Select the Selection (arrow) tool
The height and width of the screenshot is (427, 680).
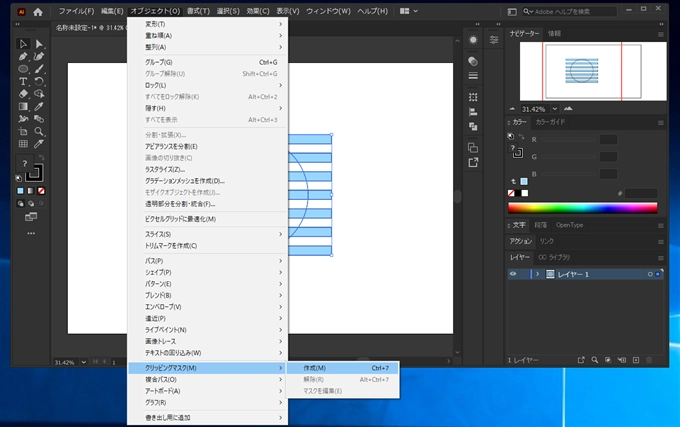point(23,44)
